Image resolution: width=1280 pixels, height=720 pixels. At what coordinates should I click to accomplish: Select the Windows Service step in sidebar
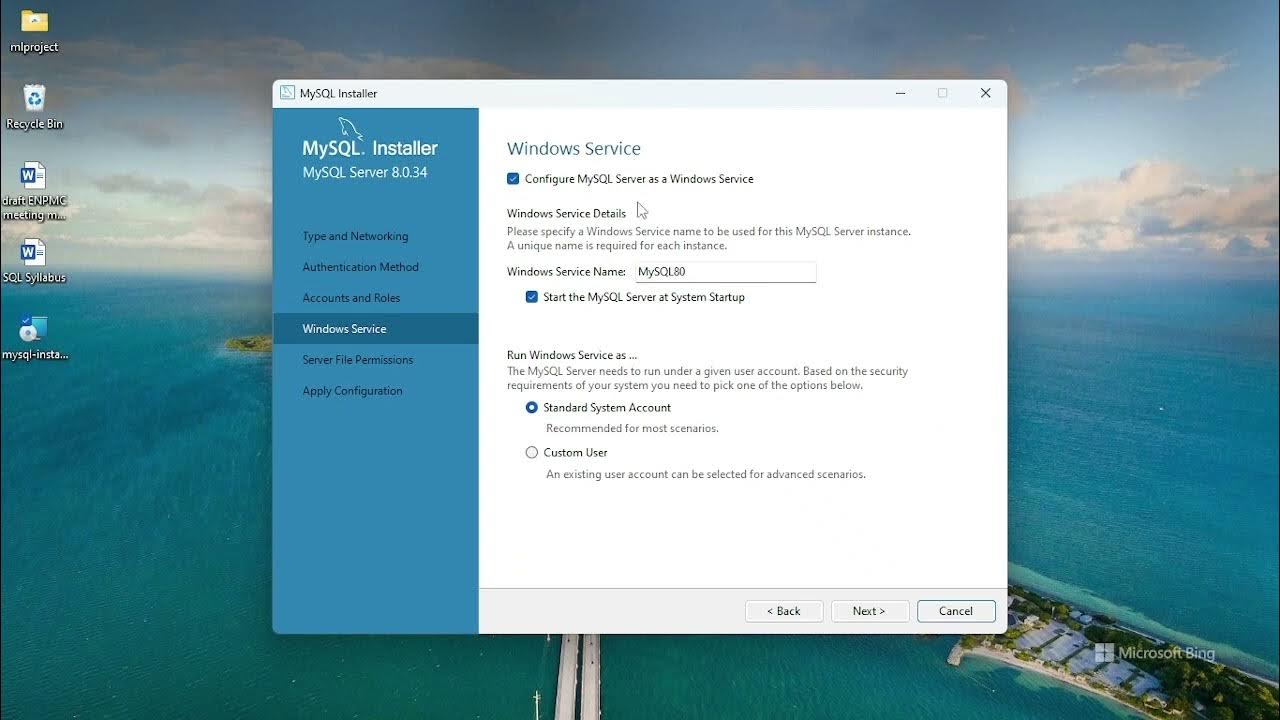pyautogui.click(x=376, y=329)
